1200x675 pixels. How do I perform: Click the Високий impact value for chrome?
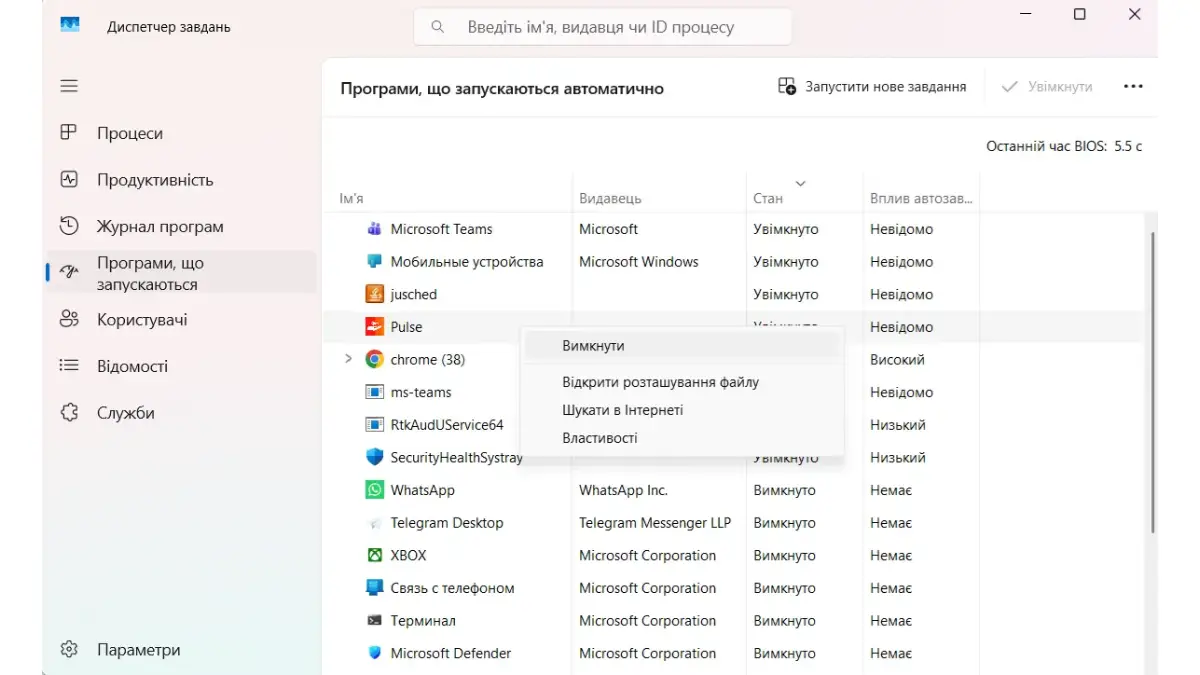click(x=897, y=359)
